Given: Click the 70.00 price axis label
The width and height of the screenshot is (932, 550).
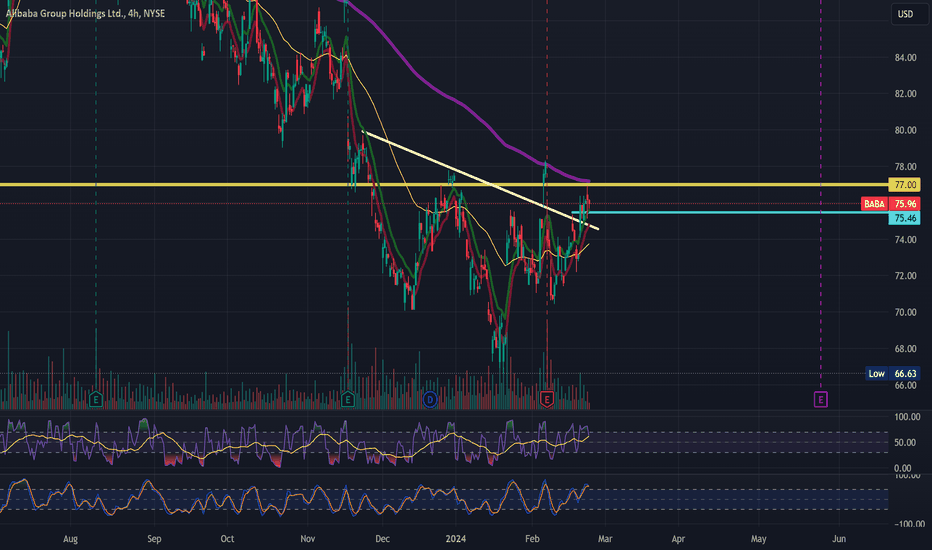Looking at the screenshot, I should 905,312.
